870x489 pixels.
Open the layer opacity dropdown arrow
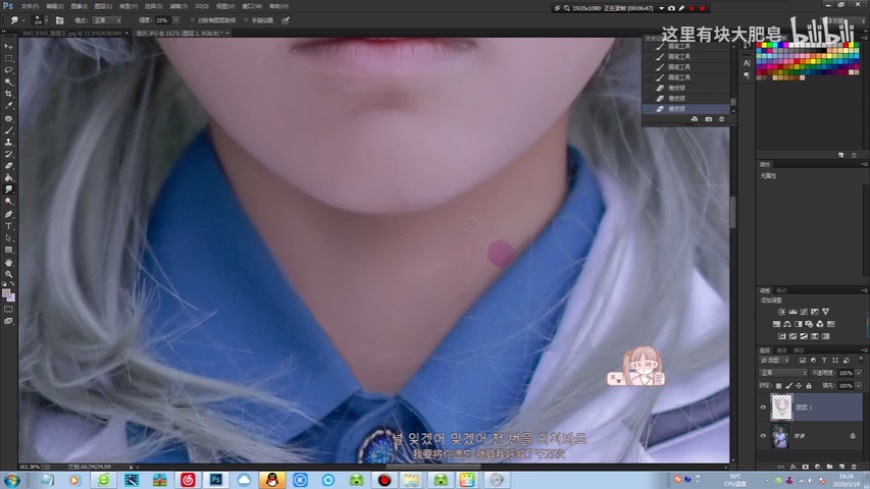coord(859,373)
